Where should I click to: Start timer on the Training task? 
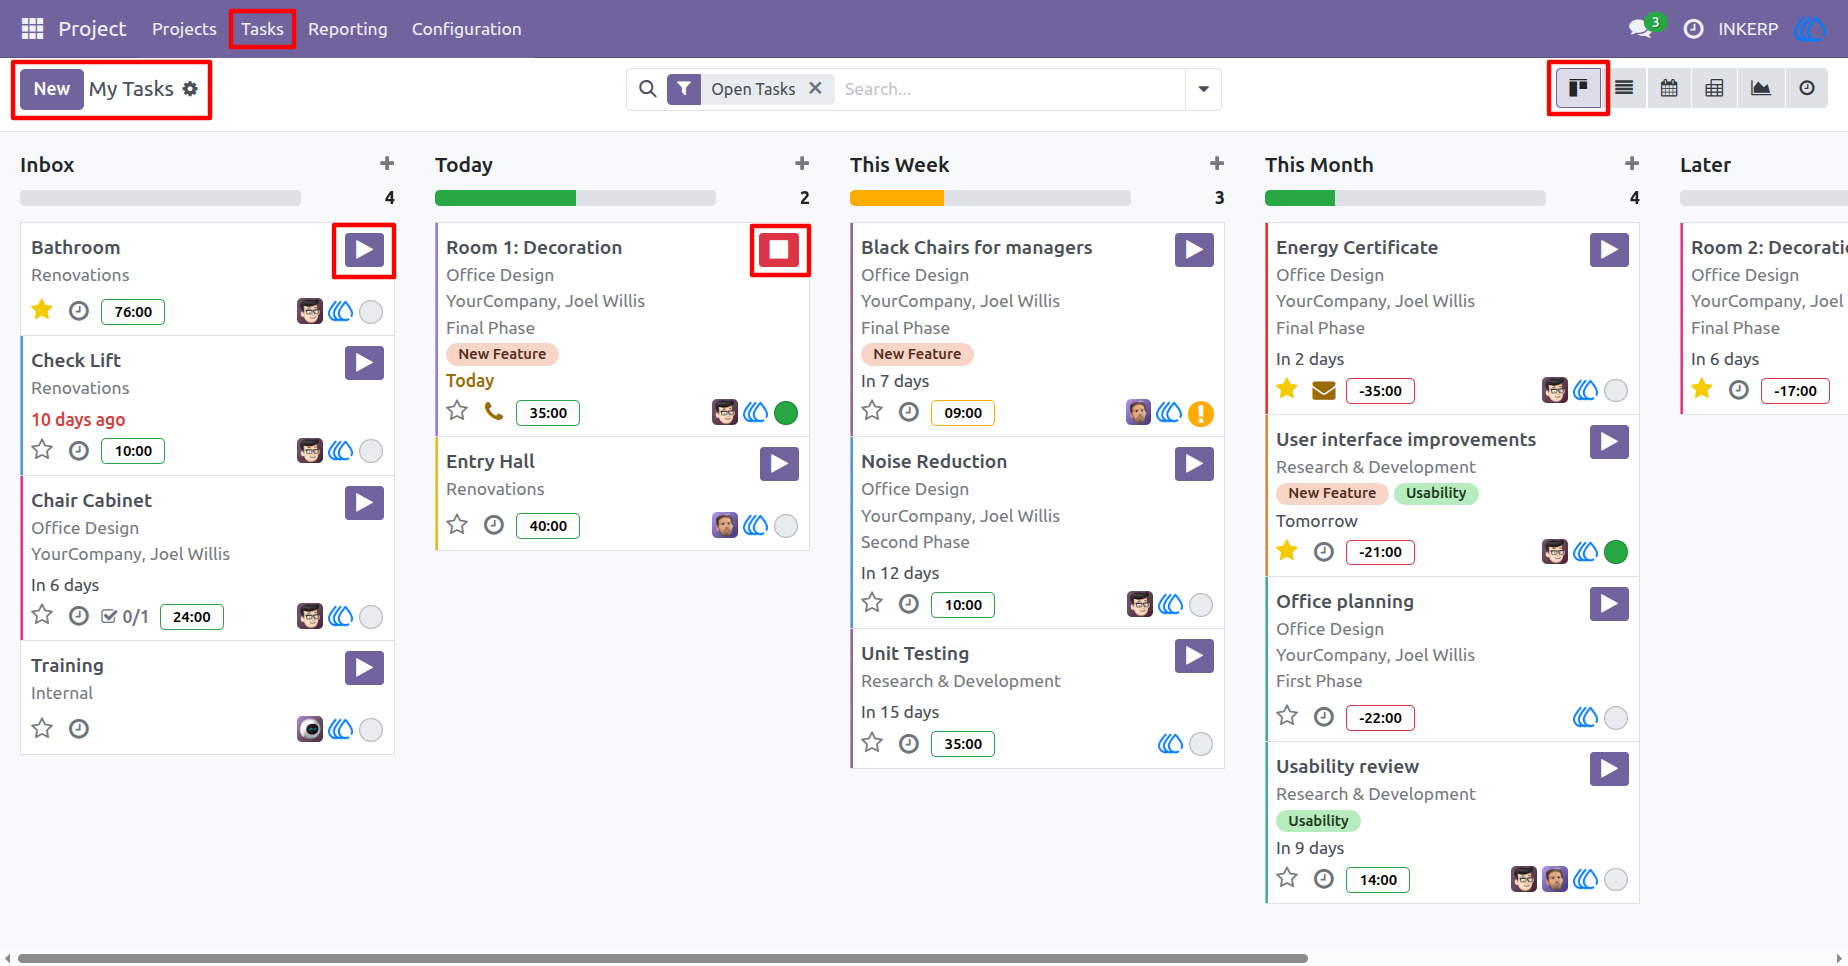364,668
